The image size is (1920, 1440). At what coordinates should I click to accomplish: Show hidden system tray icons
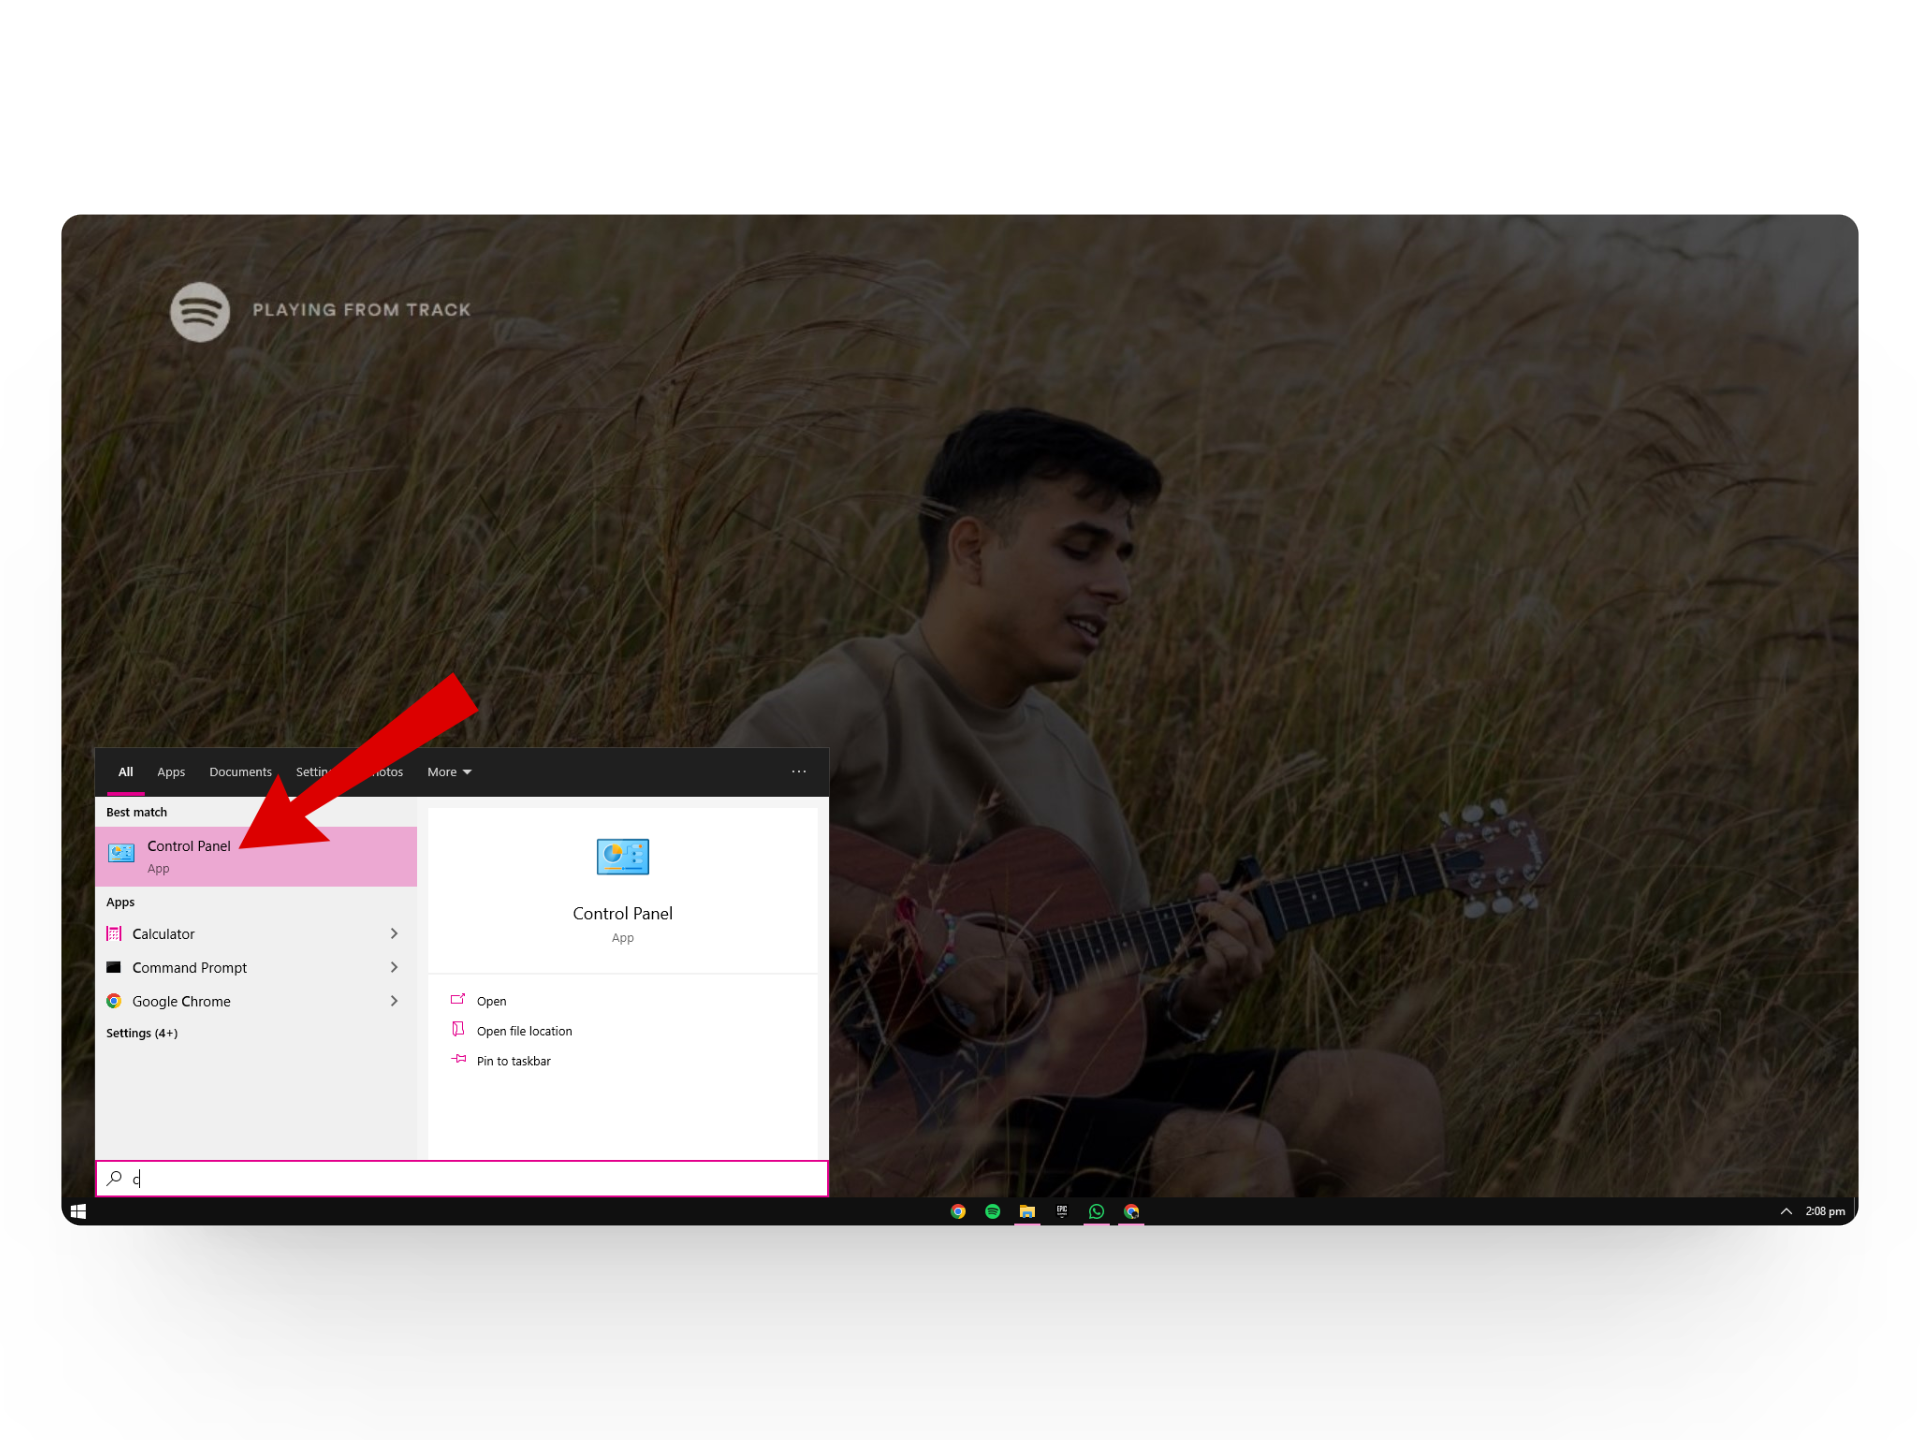point(1786,1211)
